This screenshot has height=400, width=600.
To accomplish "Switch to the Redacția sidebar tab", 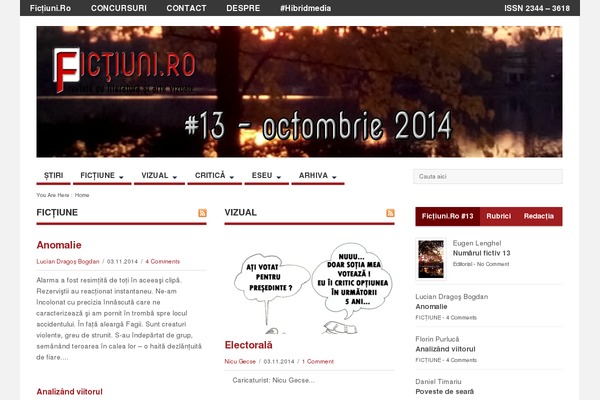I will pyautogui.click(x=539, y=216).
